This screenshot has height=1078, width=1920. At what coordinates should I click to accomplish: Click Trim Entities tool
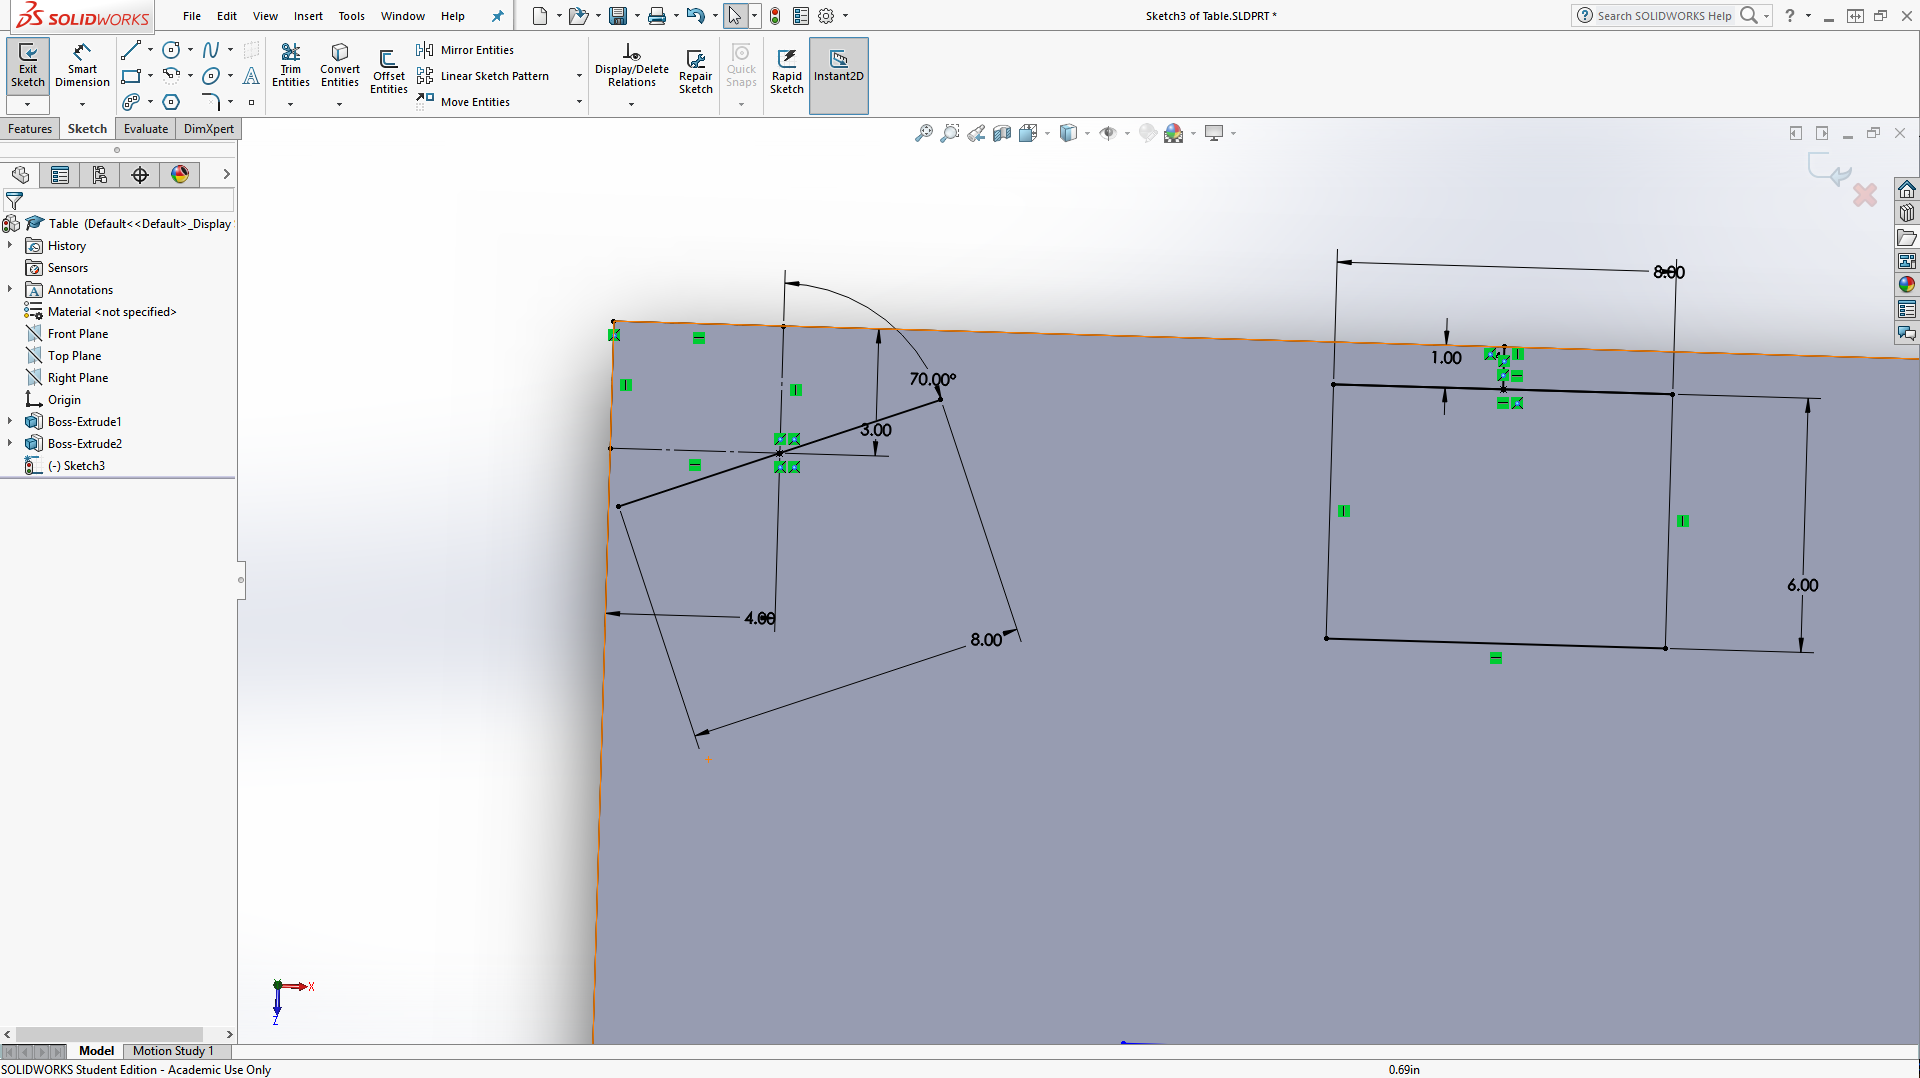click(290, 66)
